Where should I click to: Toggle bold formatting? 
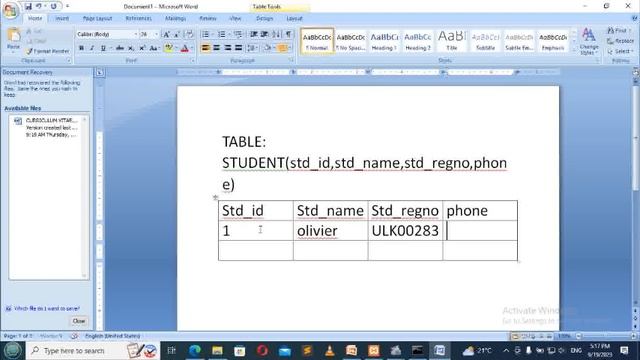[81, 48]
